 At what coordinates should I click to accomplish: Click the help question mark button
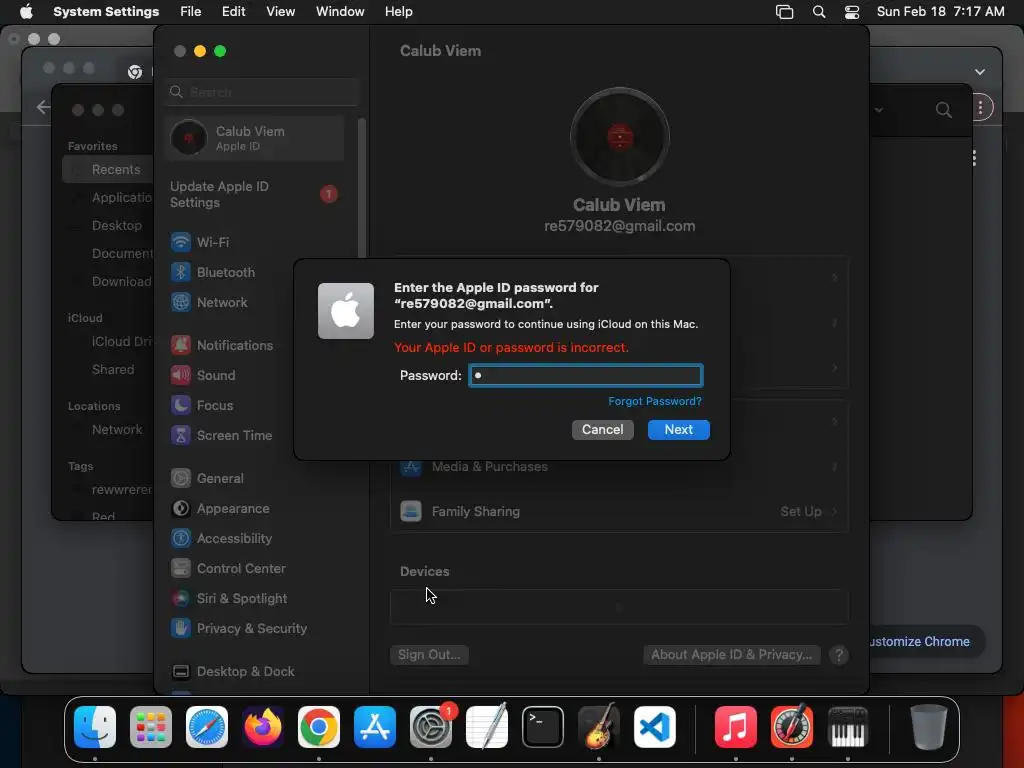(839, 655)
